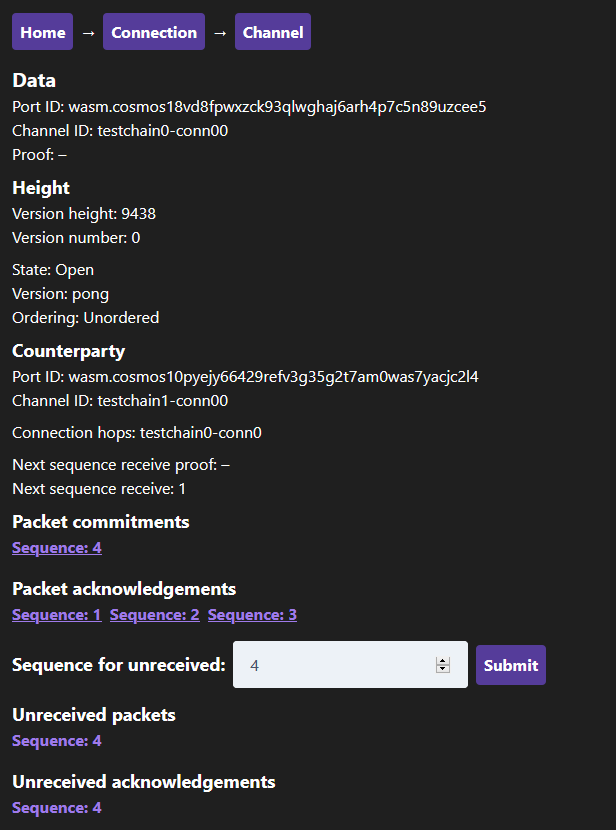The height and width of the screenshot is (830, 616).
Task: Select the Channel breadcrumb button
Action: [273, 32]
